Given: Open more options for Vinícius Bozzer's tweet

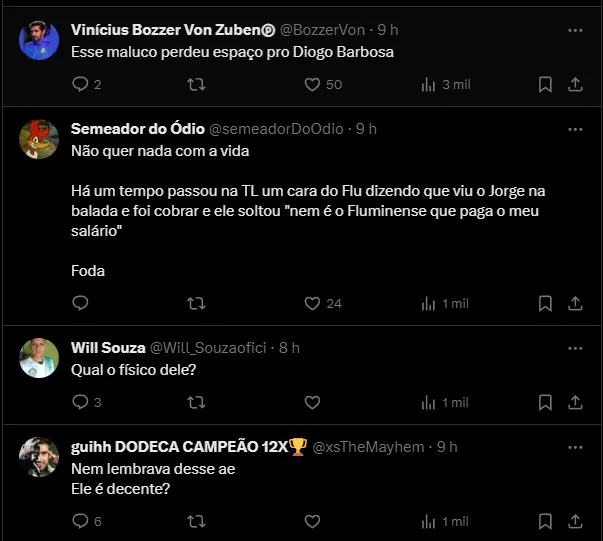Looking at the screenshot, I should pos(575,31).
